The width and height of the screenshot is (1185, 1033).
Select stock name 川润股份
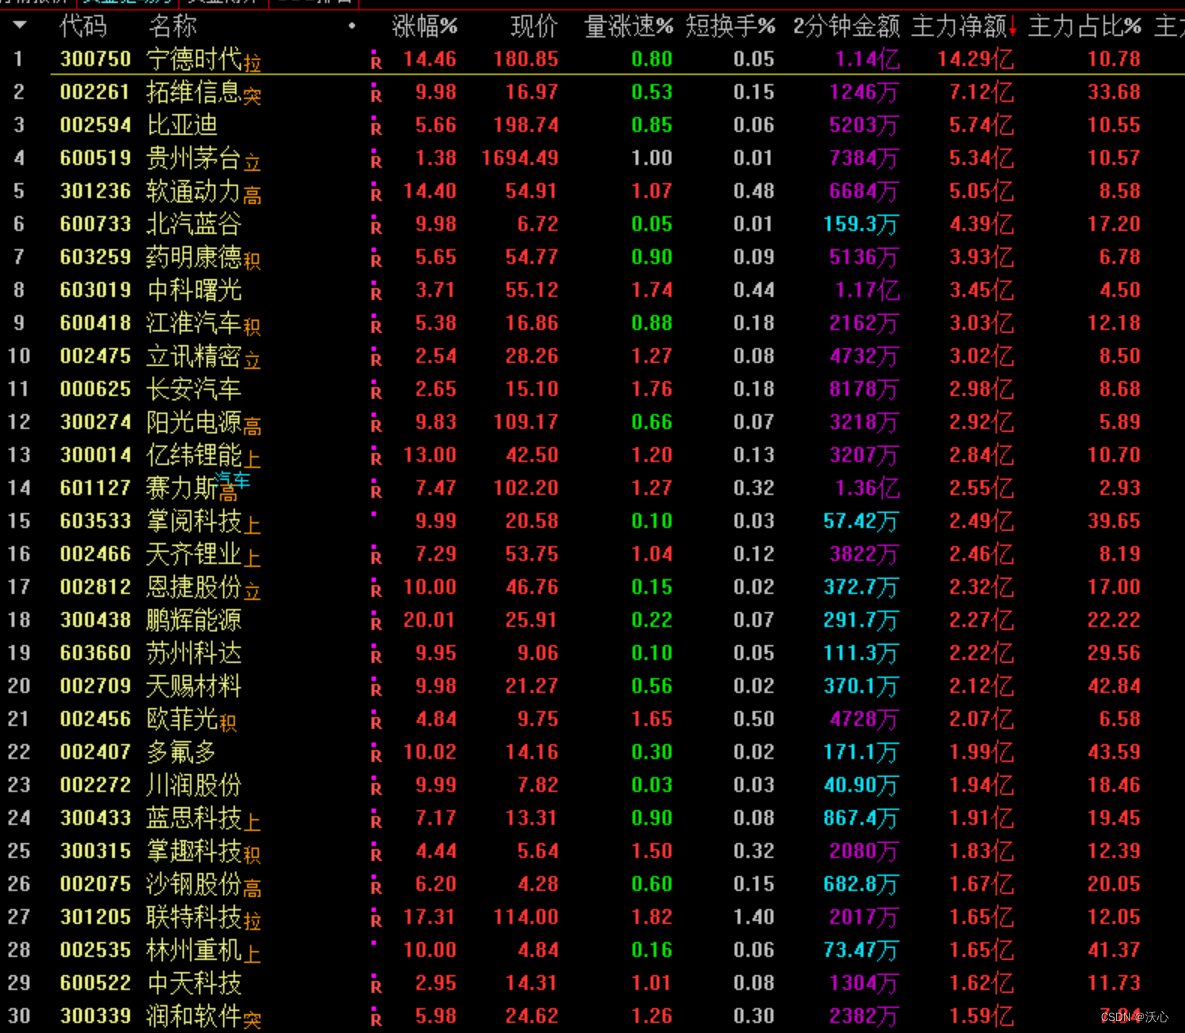tap(194, 785)
